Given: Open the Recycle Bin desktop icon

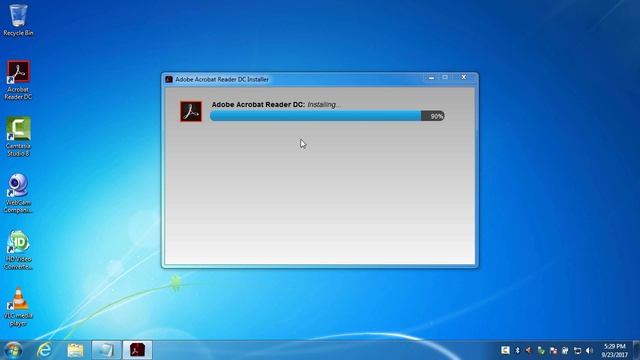Looking at the screenshot, I should pyautogui.click(x=18, y=20).
